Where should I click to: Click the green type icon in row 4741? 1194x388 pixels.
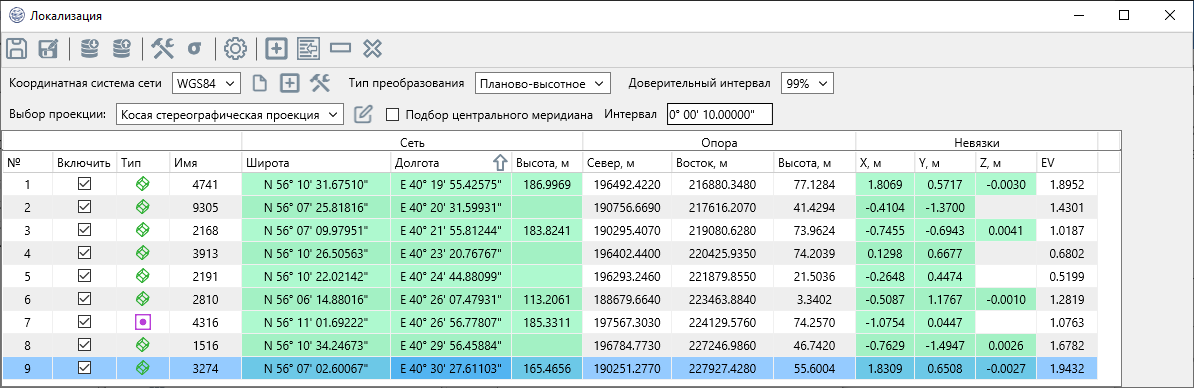(x=142, y=183)
